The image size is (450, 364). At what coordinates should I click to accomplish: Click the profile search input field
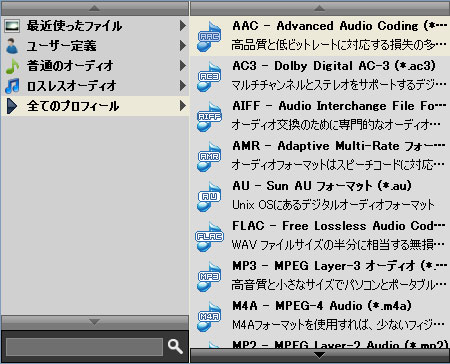pyautogui.click(x=84, y=347)
